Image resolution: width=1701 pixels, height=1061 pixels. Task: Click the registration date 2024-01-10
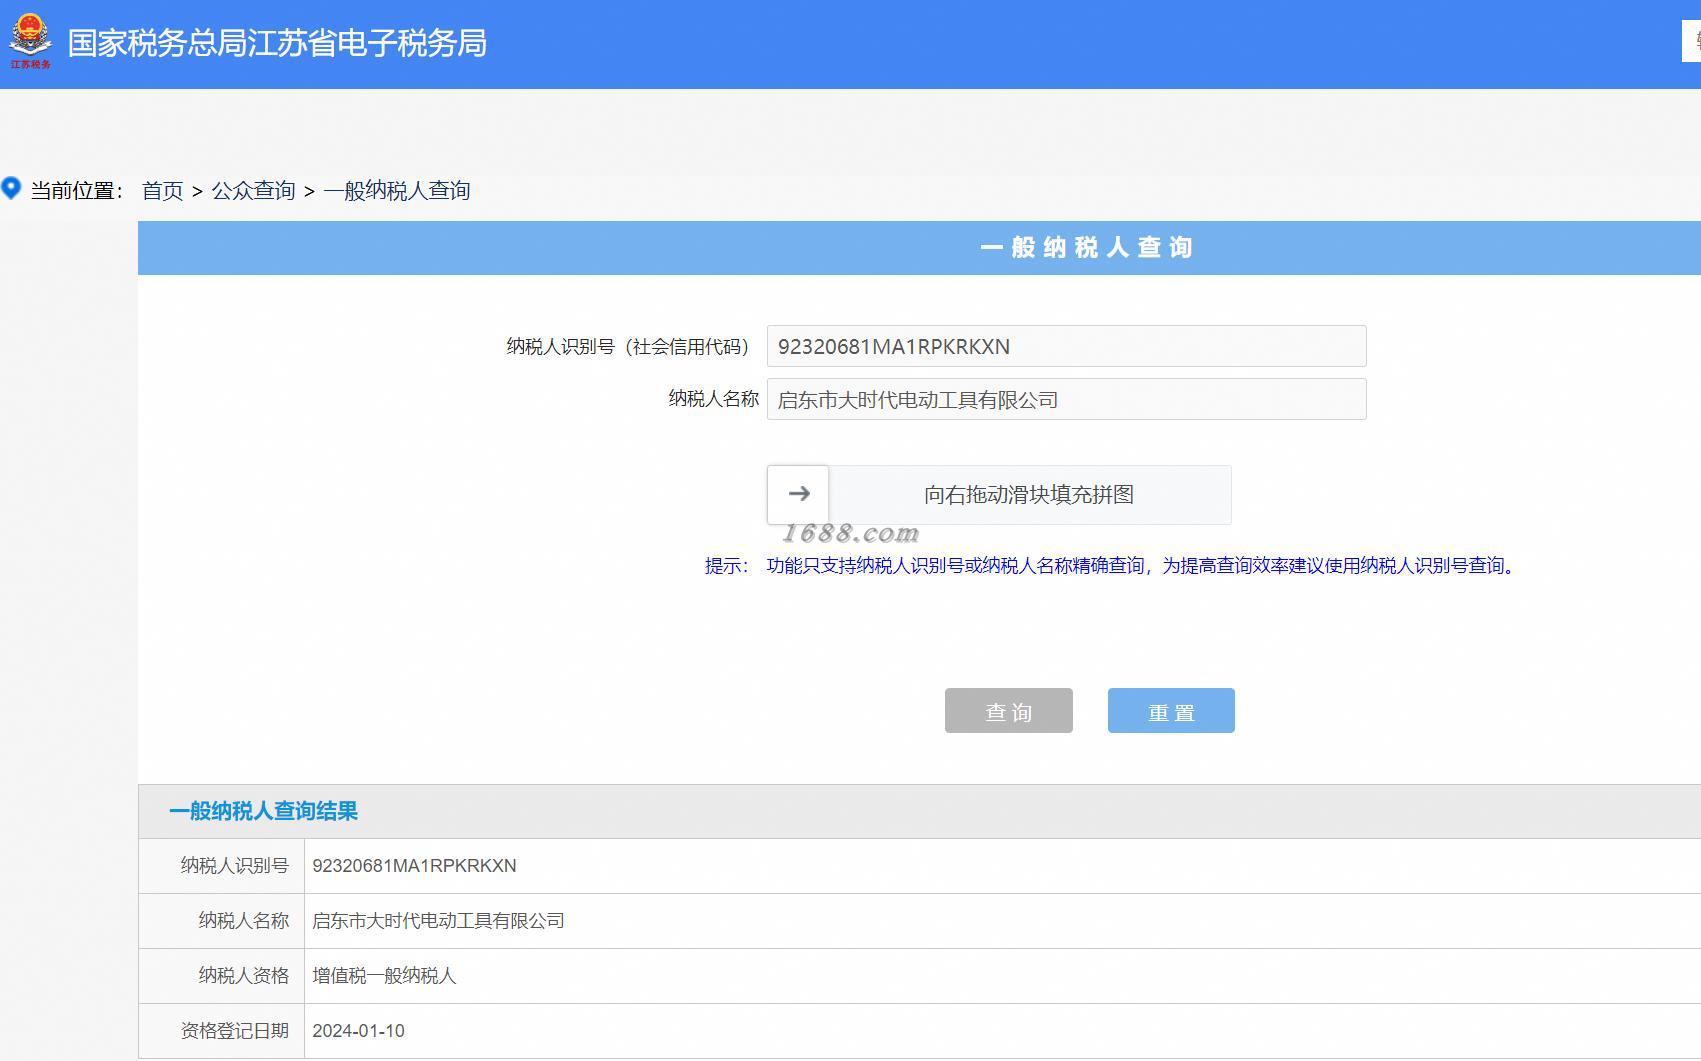(x=358, y=1031)
